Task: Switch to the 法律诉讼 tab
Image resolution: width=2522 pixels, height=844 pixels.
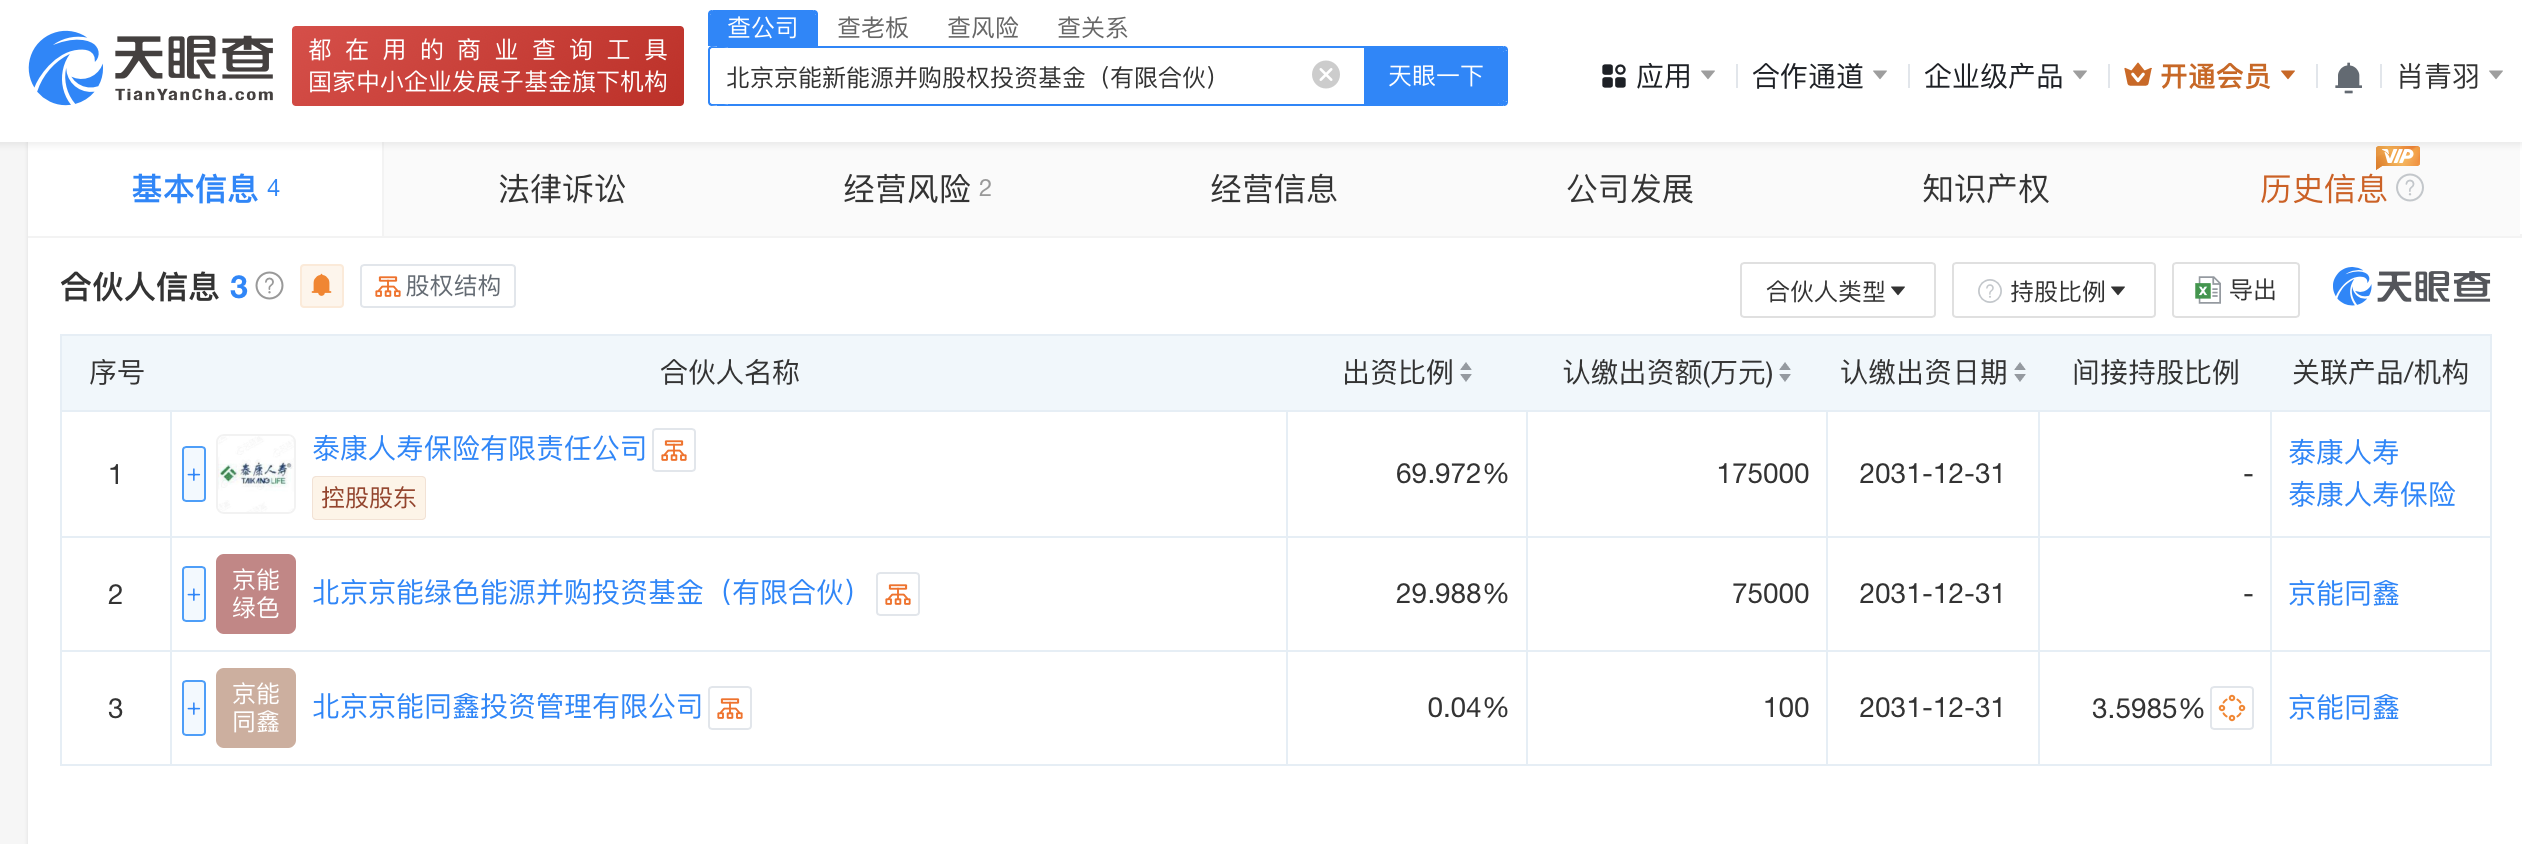Action: [561, 189]
